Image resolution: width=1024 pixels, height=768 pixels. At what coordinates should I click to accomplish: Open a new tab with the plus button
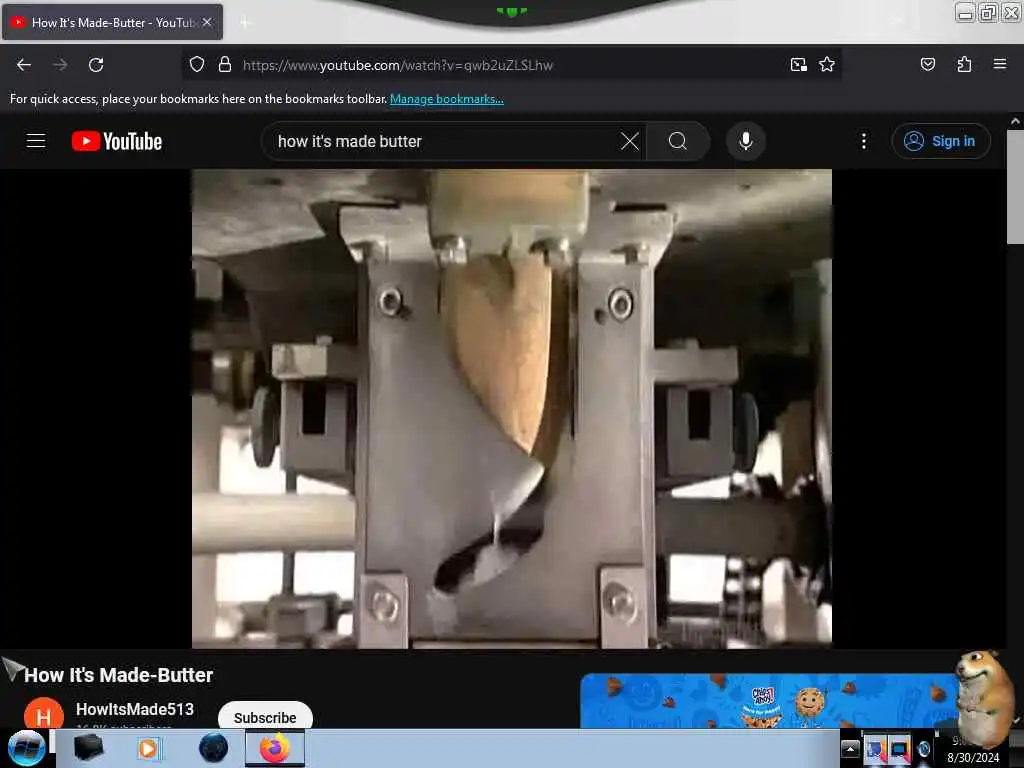coord(245,23)
